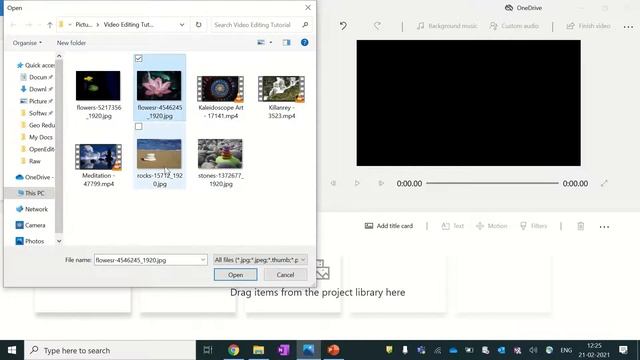Click the Undo arrow in Video Editor
Image resolution: width=640 pixels, height=360 pixels.
point(343,26)
